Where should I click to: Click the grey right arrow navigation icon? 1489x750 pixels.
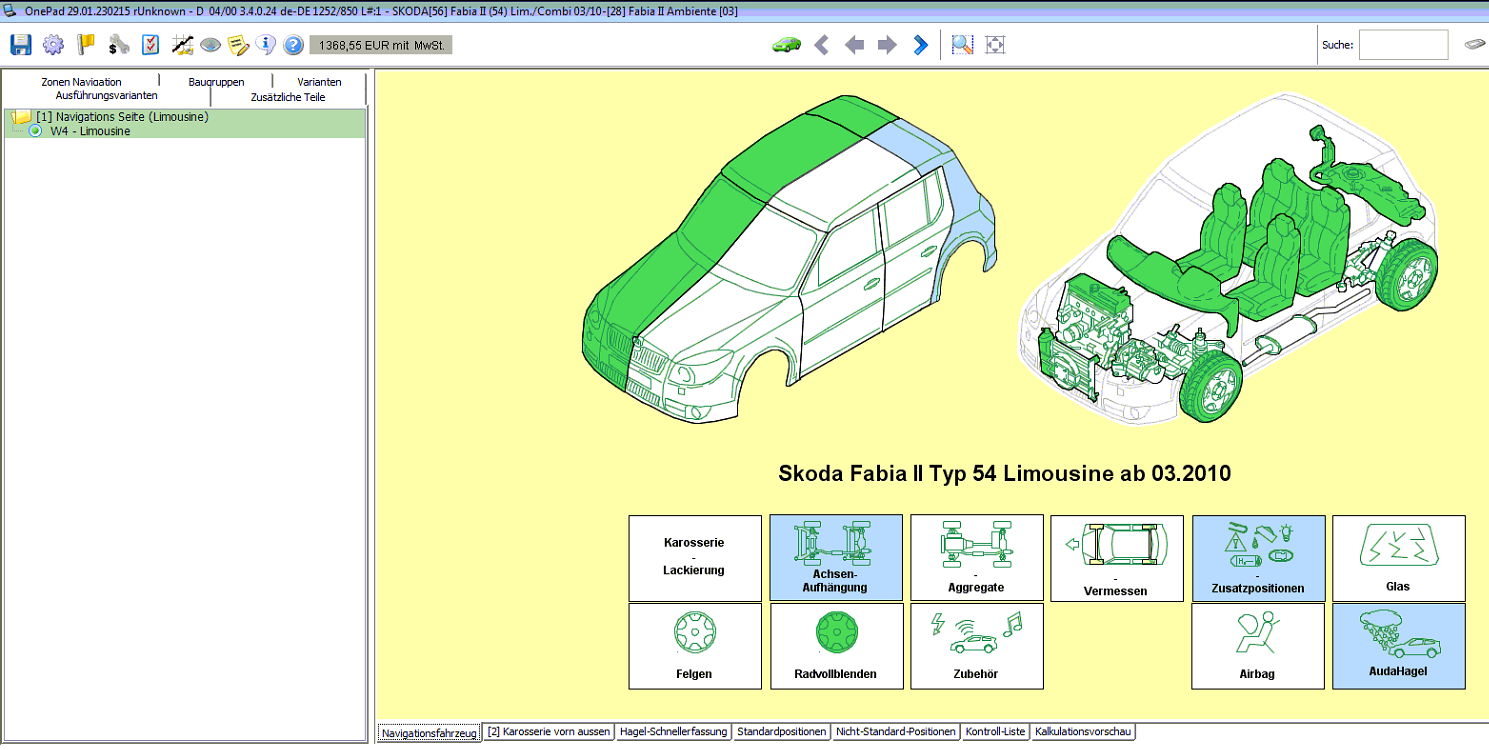point(887,45)
